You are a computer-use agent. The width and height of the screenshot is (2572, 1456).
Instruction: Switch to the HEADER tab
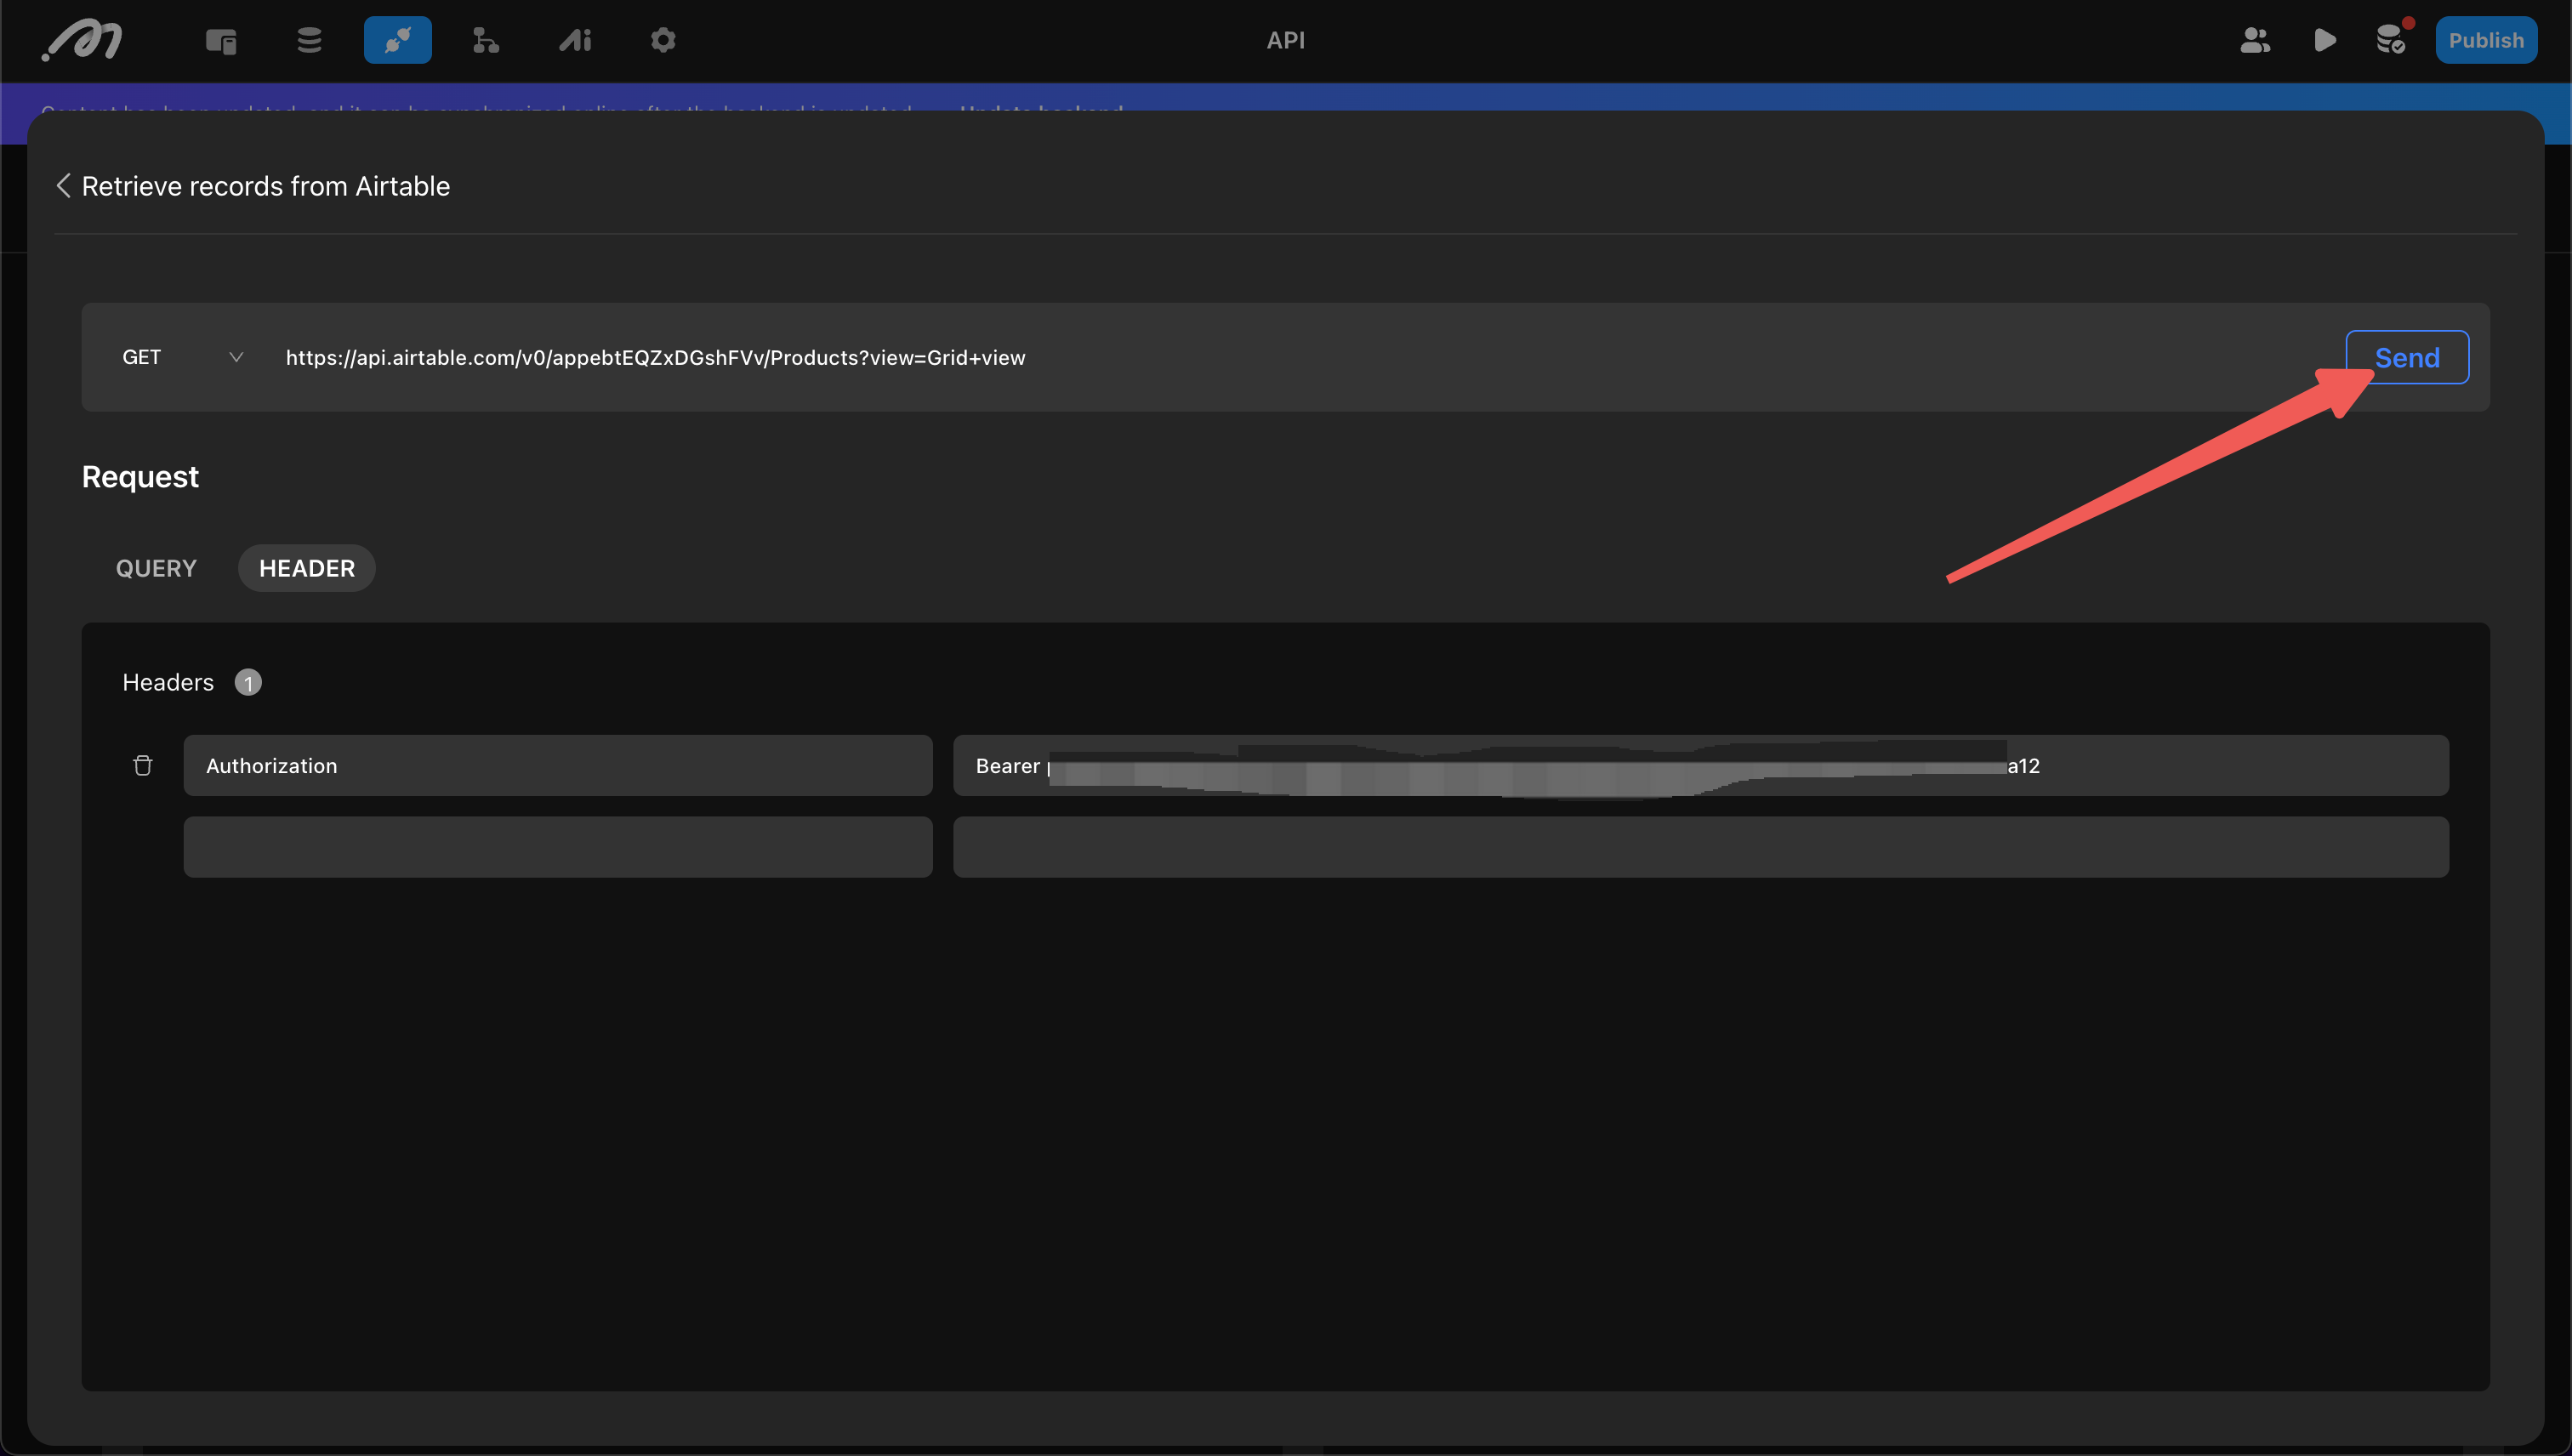tap(307, 568)
